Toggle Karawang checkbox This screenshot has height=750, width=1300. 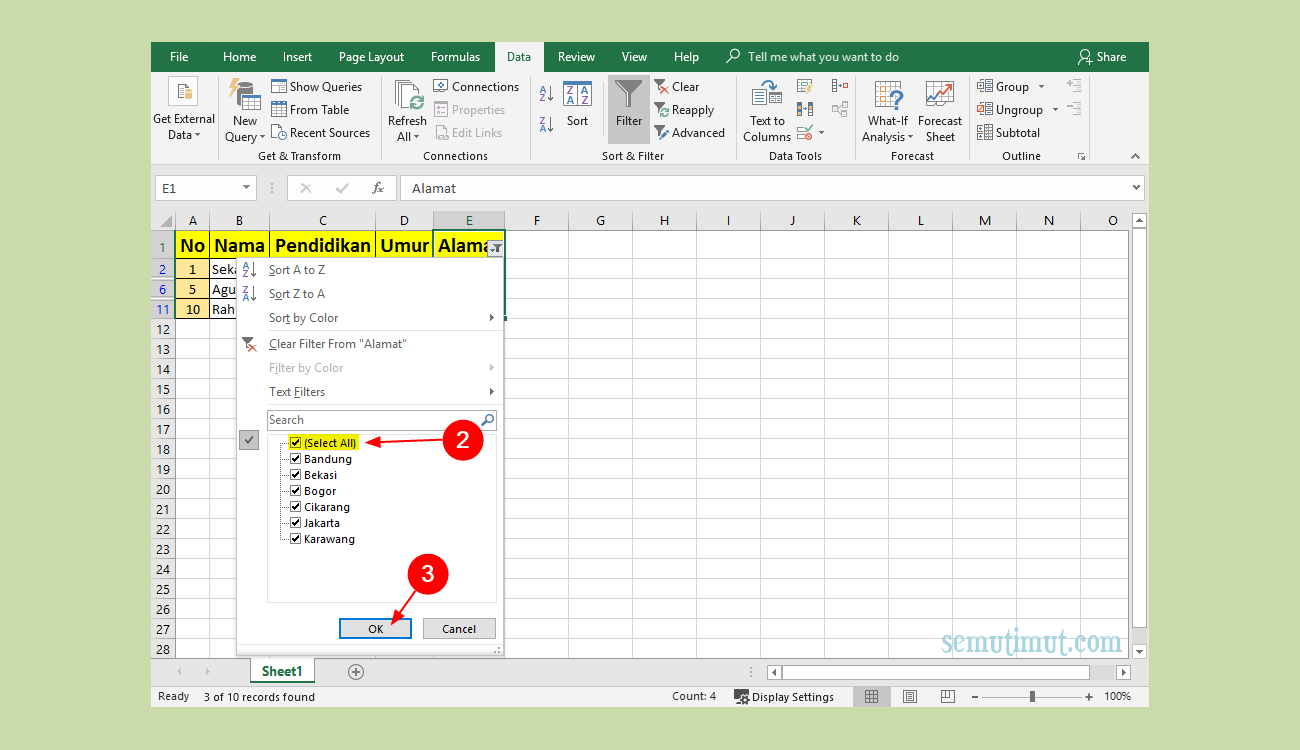point(295,539)
